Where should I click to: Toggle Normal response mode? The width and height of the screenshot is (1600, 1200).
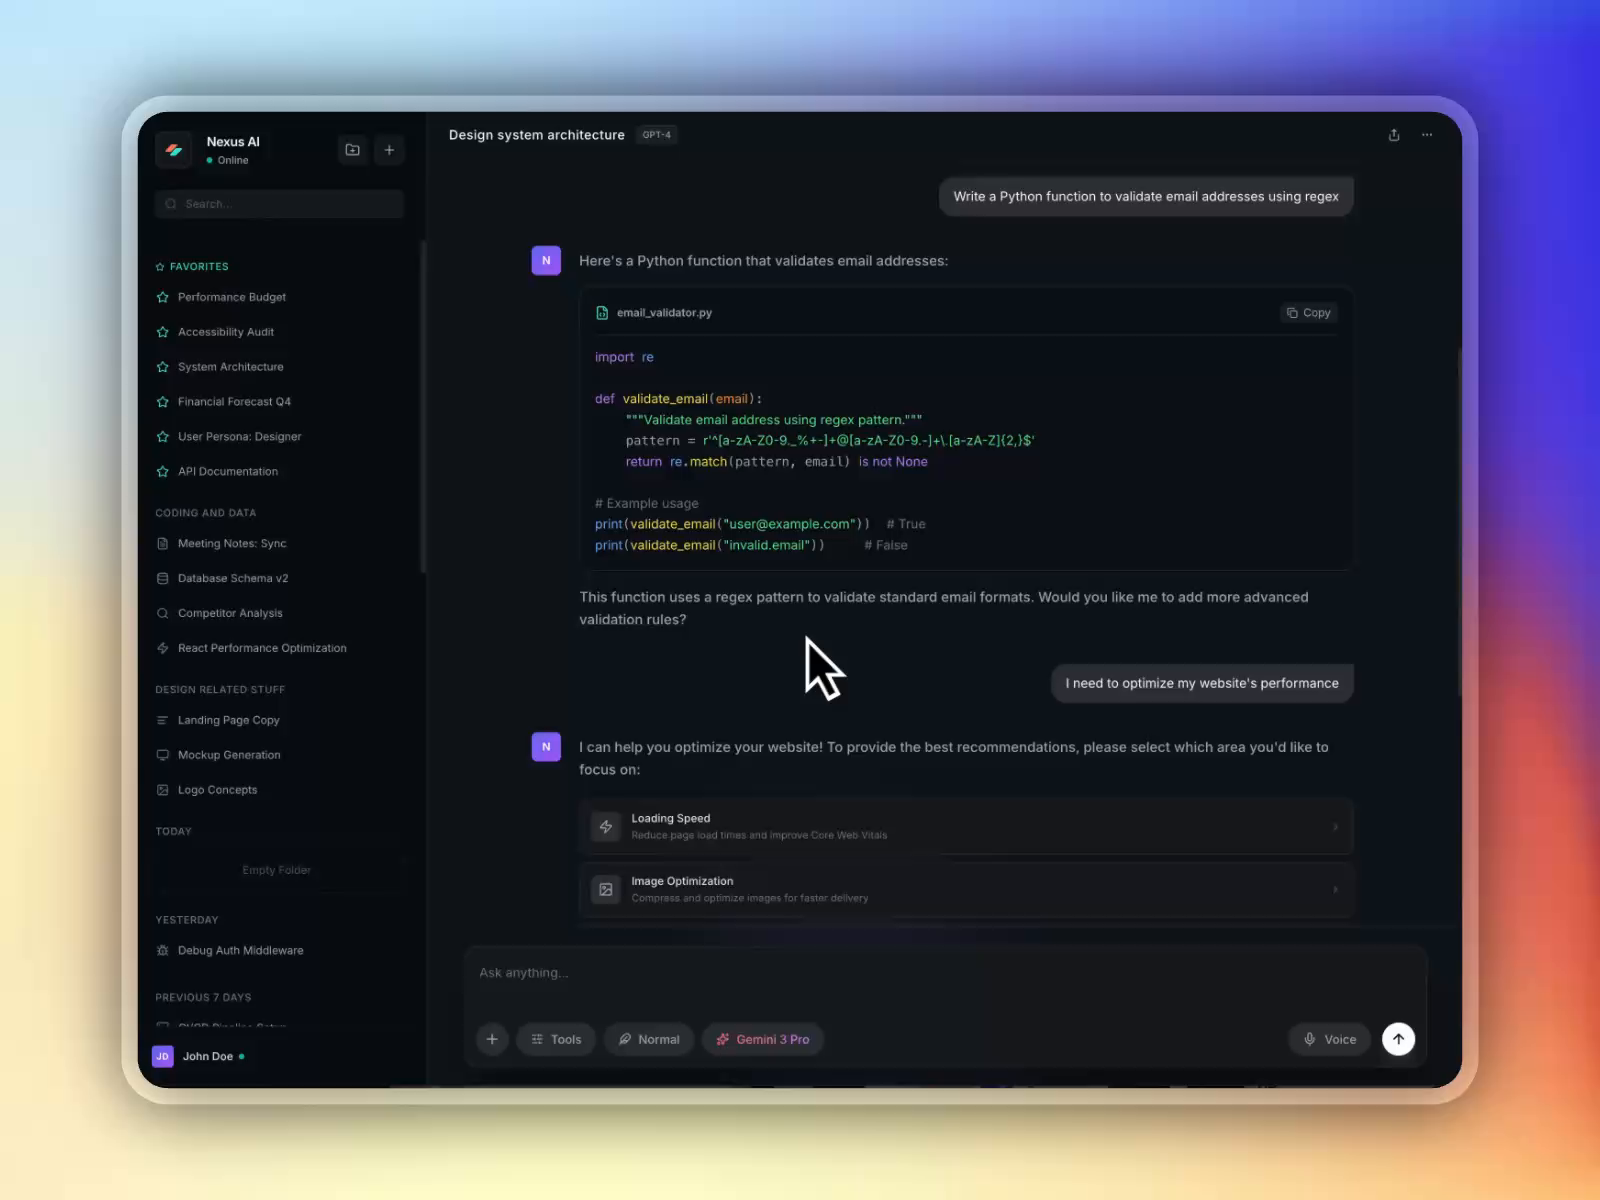648,1039
